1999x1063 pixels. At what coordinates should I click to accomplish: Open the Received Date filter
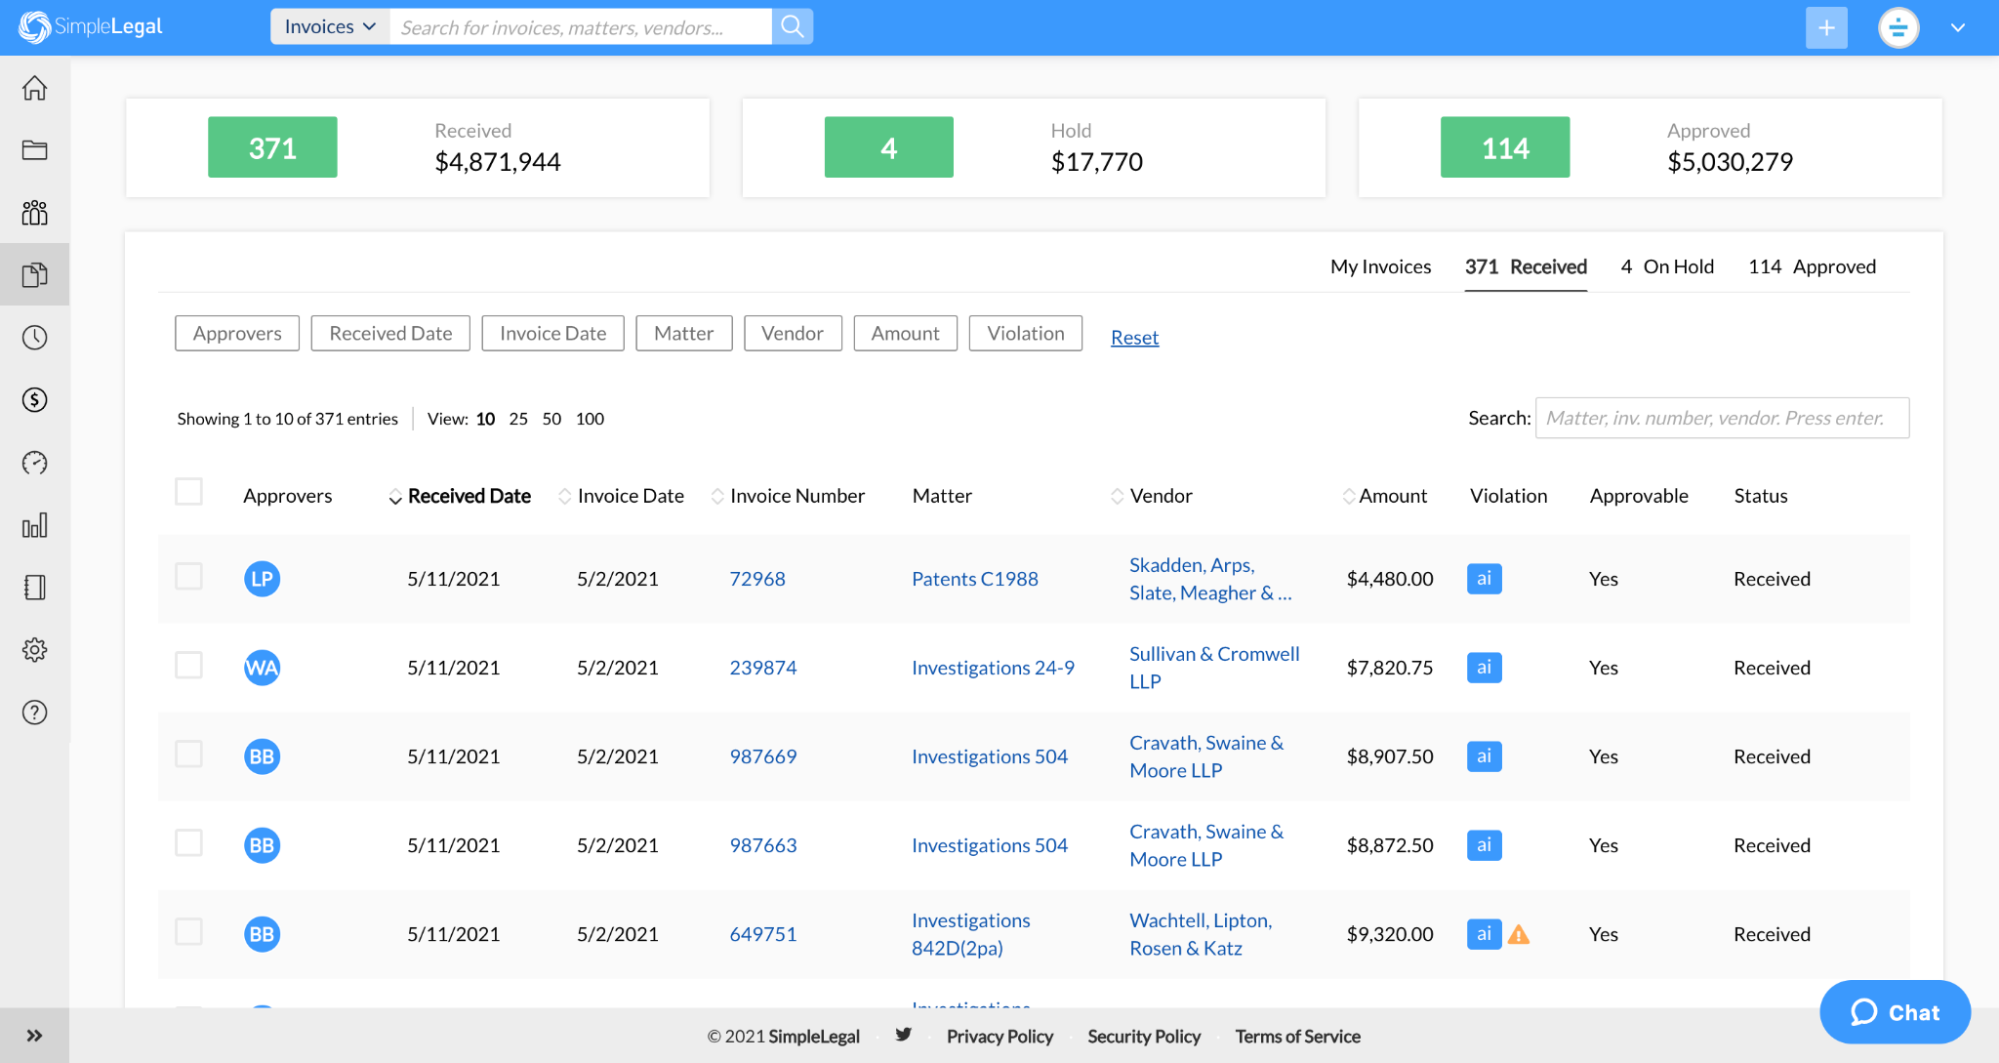[390, 333]
